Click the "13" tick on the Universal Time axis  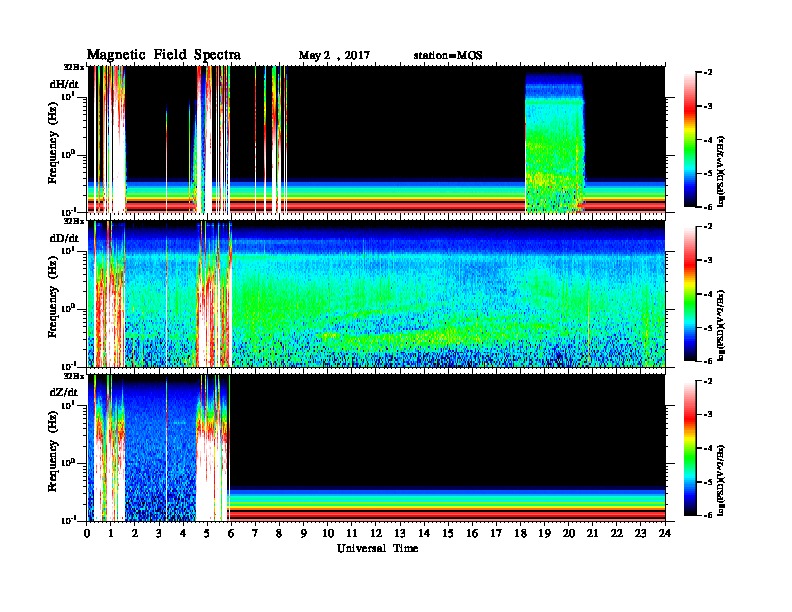coord(400,534)
